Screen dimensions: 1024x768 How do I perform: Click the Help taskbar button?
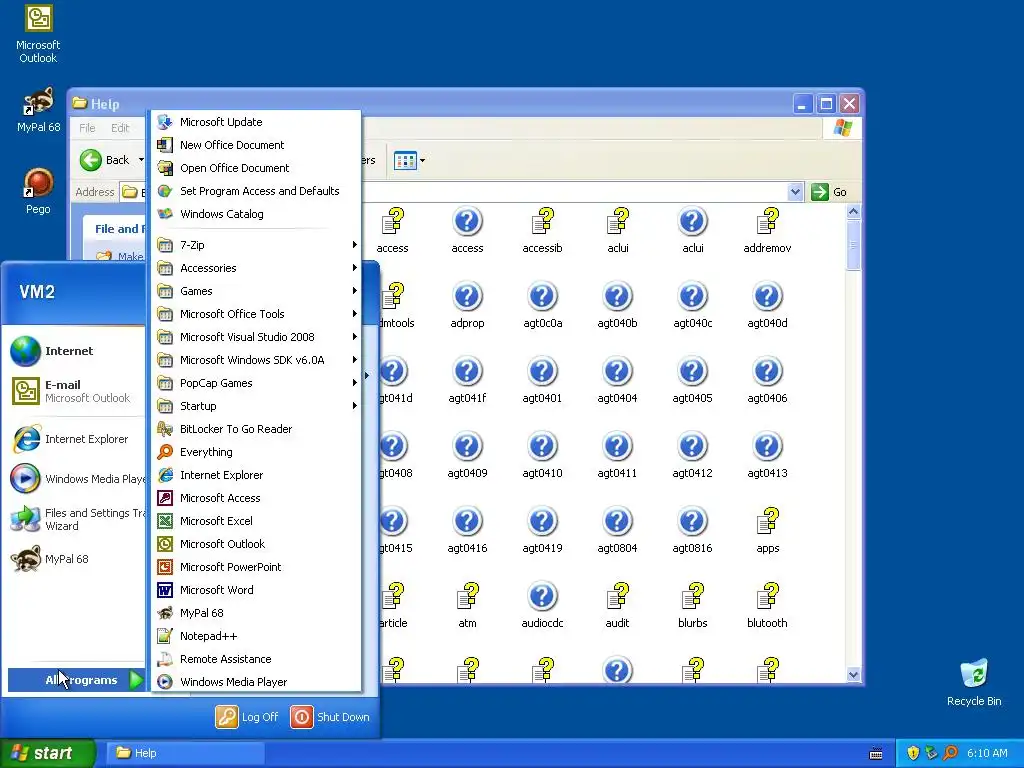[185, 753]
